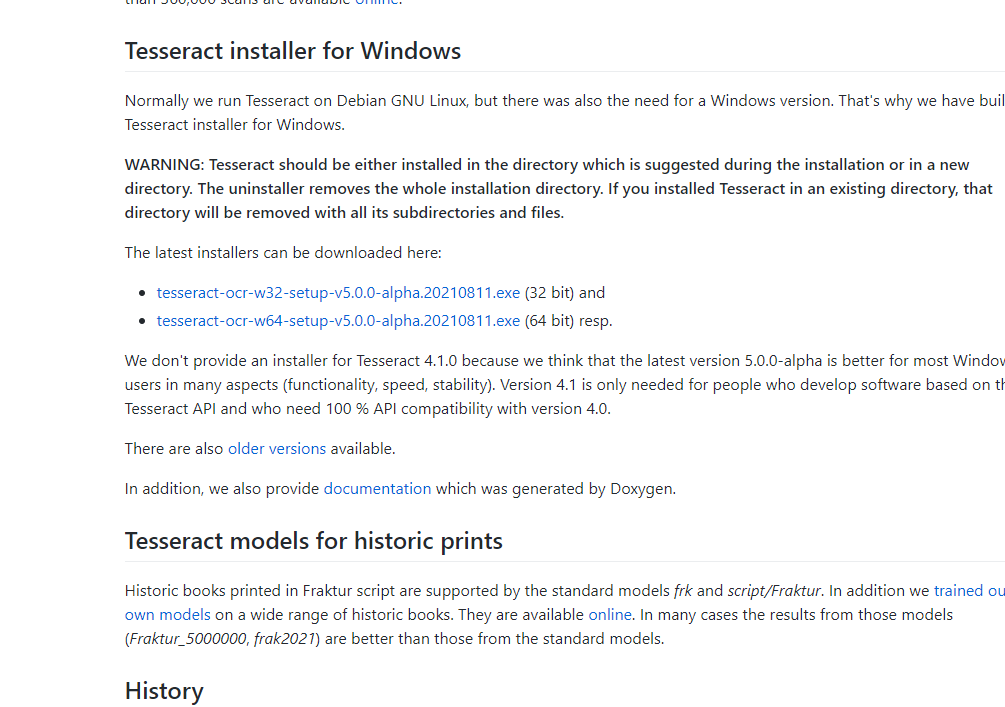Viewport: 1005px width, 707px height.
Task: Click the 'History' heading
Action: pos(164,691)
